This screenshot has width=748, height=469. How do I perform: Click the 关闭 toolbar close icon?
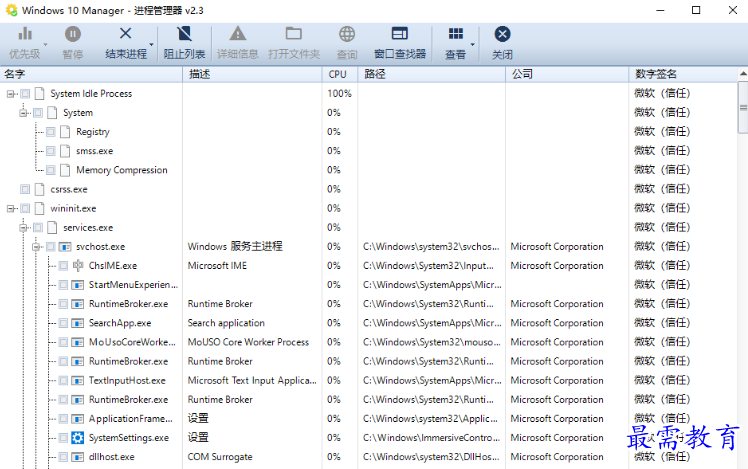pos(502,34)
